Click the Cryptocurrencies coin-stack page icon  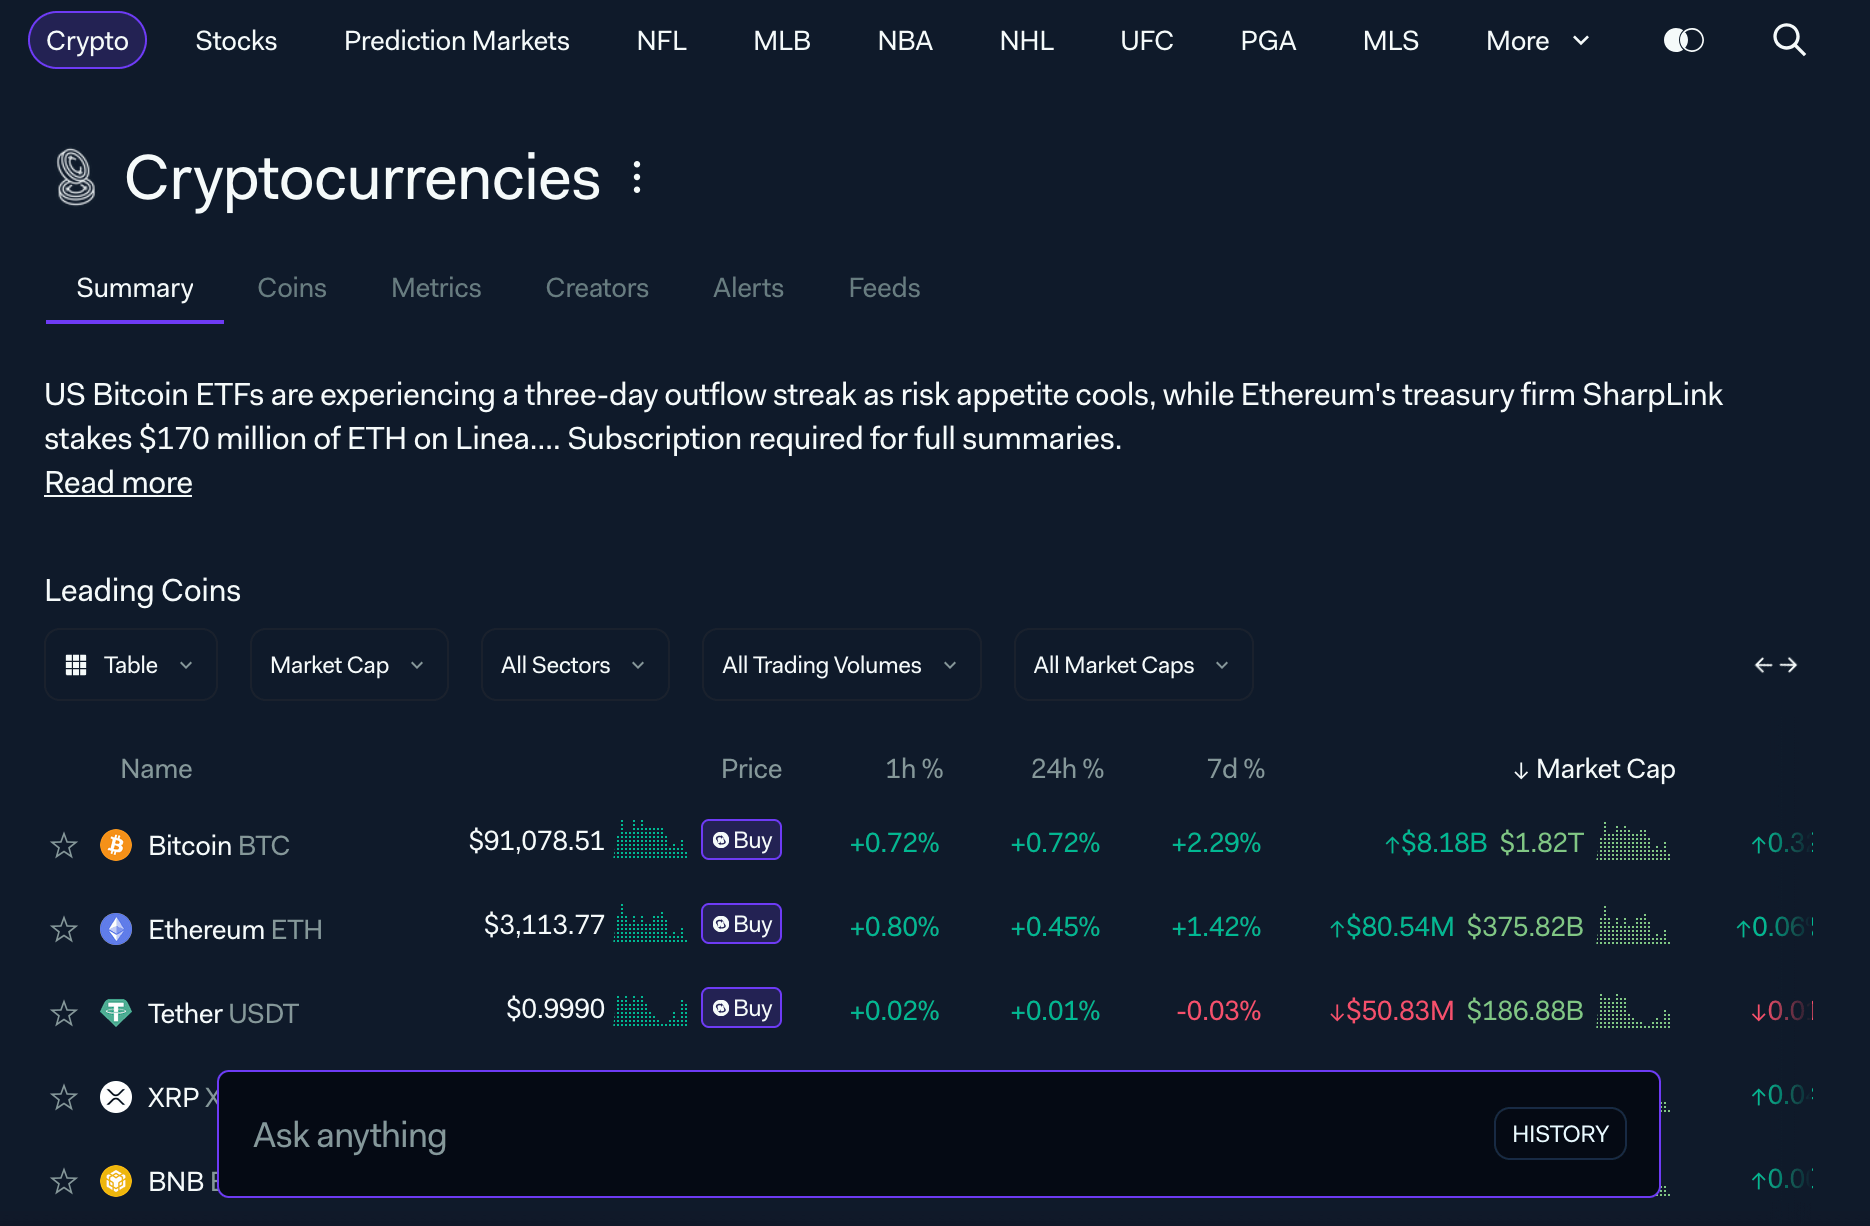click(76, 178)
